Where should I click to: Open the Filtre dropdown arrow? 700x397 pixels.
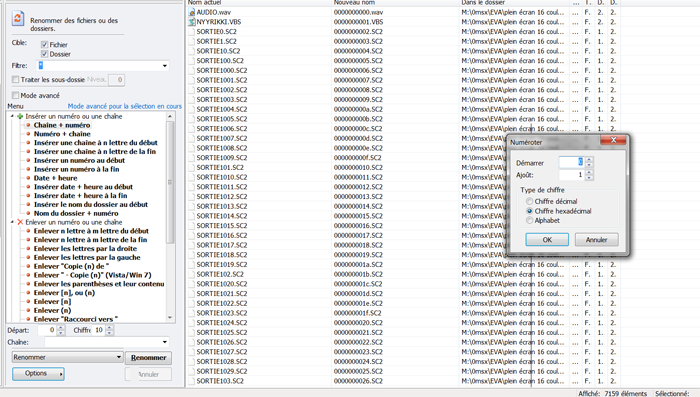pyautogui.click(x=165, y=66)
